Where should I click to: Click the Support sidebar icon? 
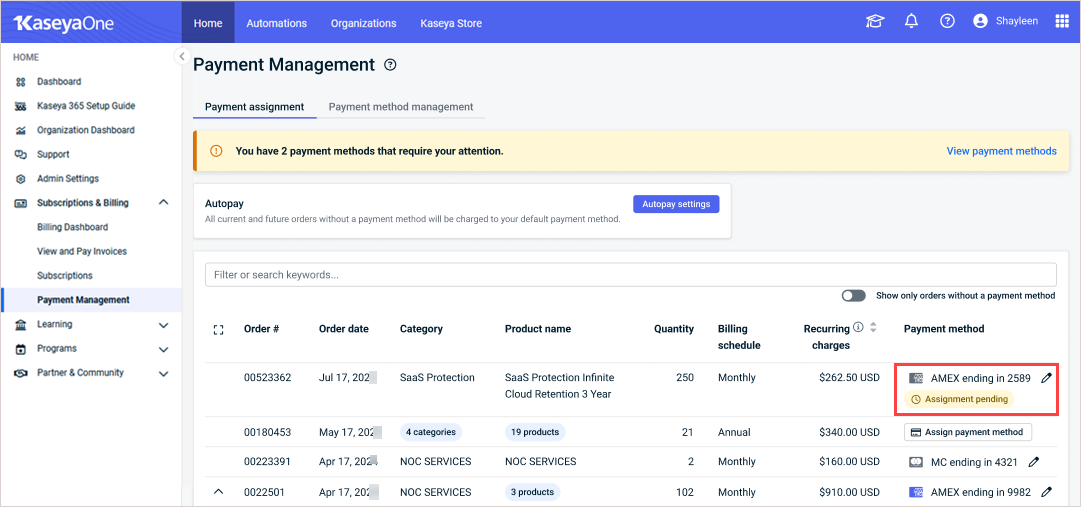[x=21, y=155]
